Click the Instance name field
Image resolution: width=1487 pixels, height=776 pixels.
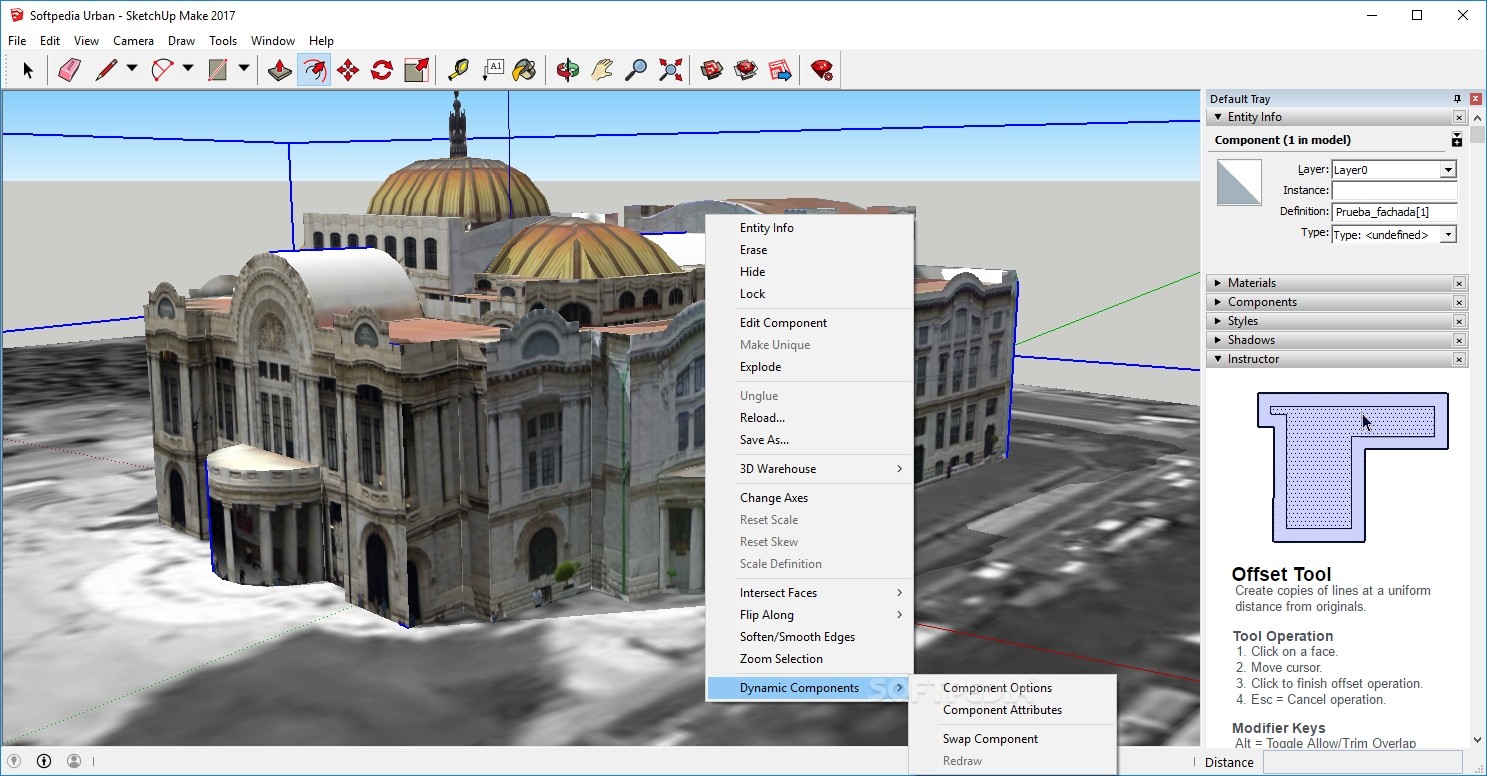[1394, 190]
